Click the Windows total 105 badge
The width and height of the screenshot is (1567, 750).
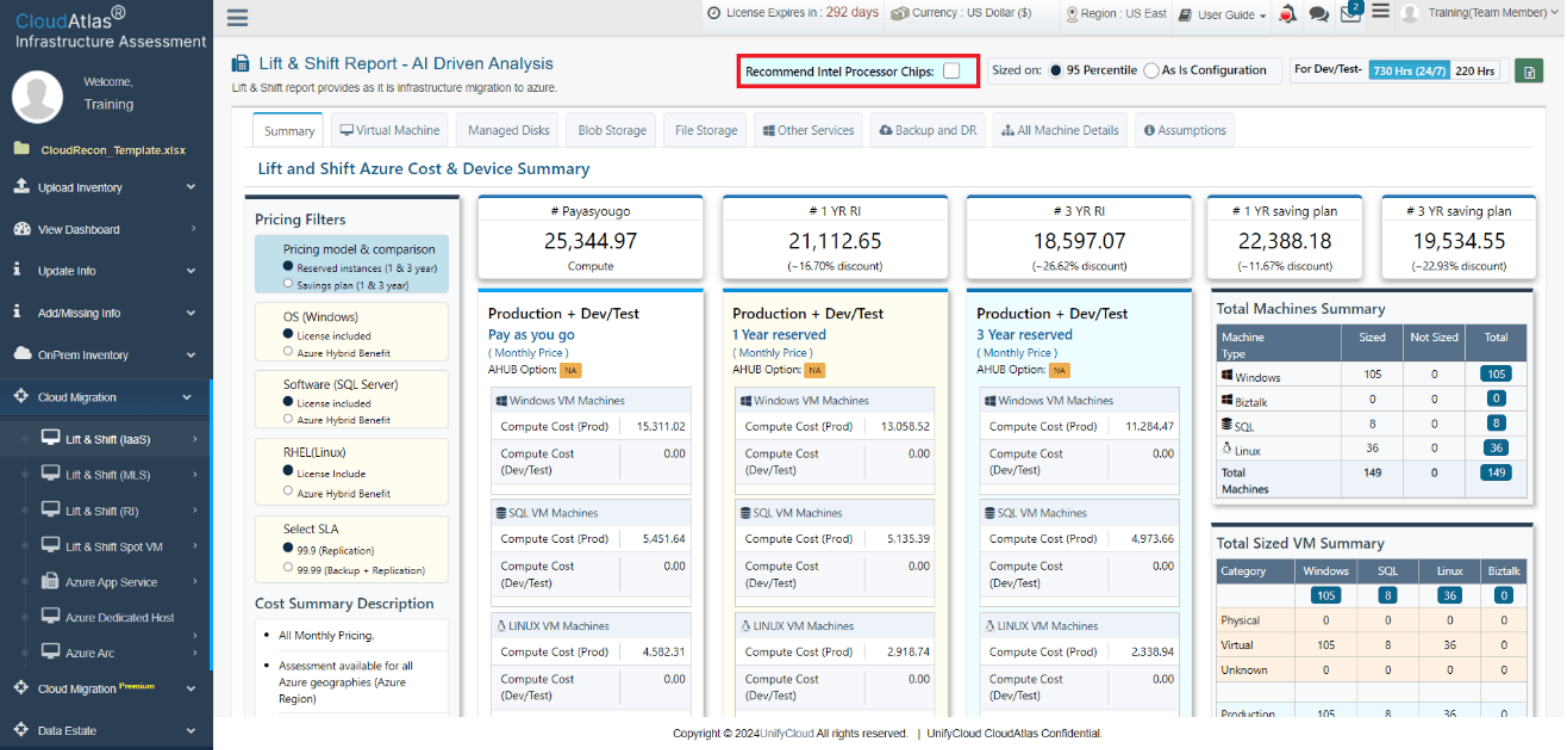pos(1496,374)
